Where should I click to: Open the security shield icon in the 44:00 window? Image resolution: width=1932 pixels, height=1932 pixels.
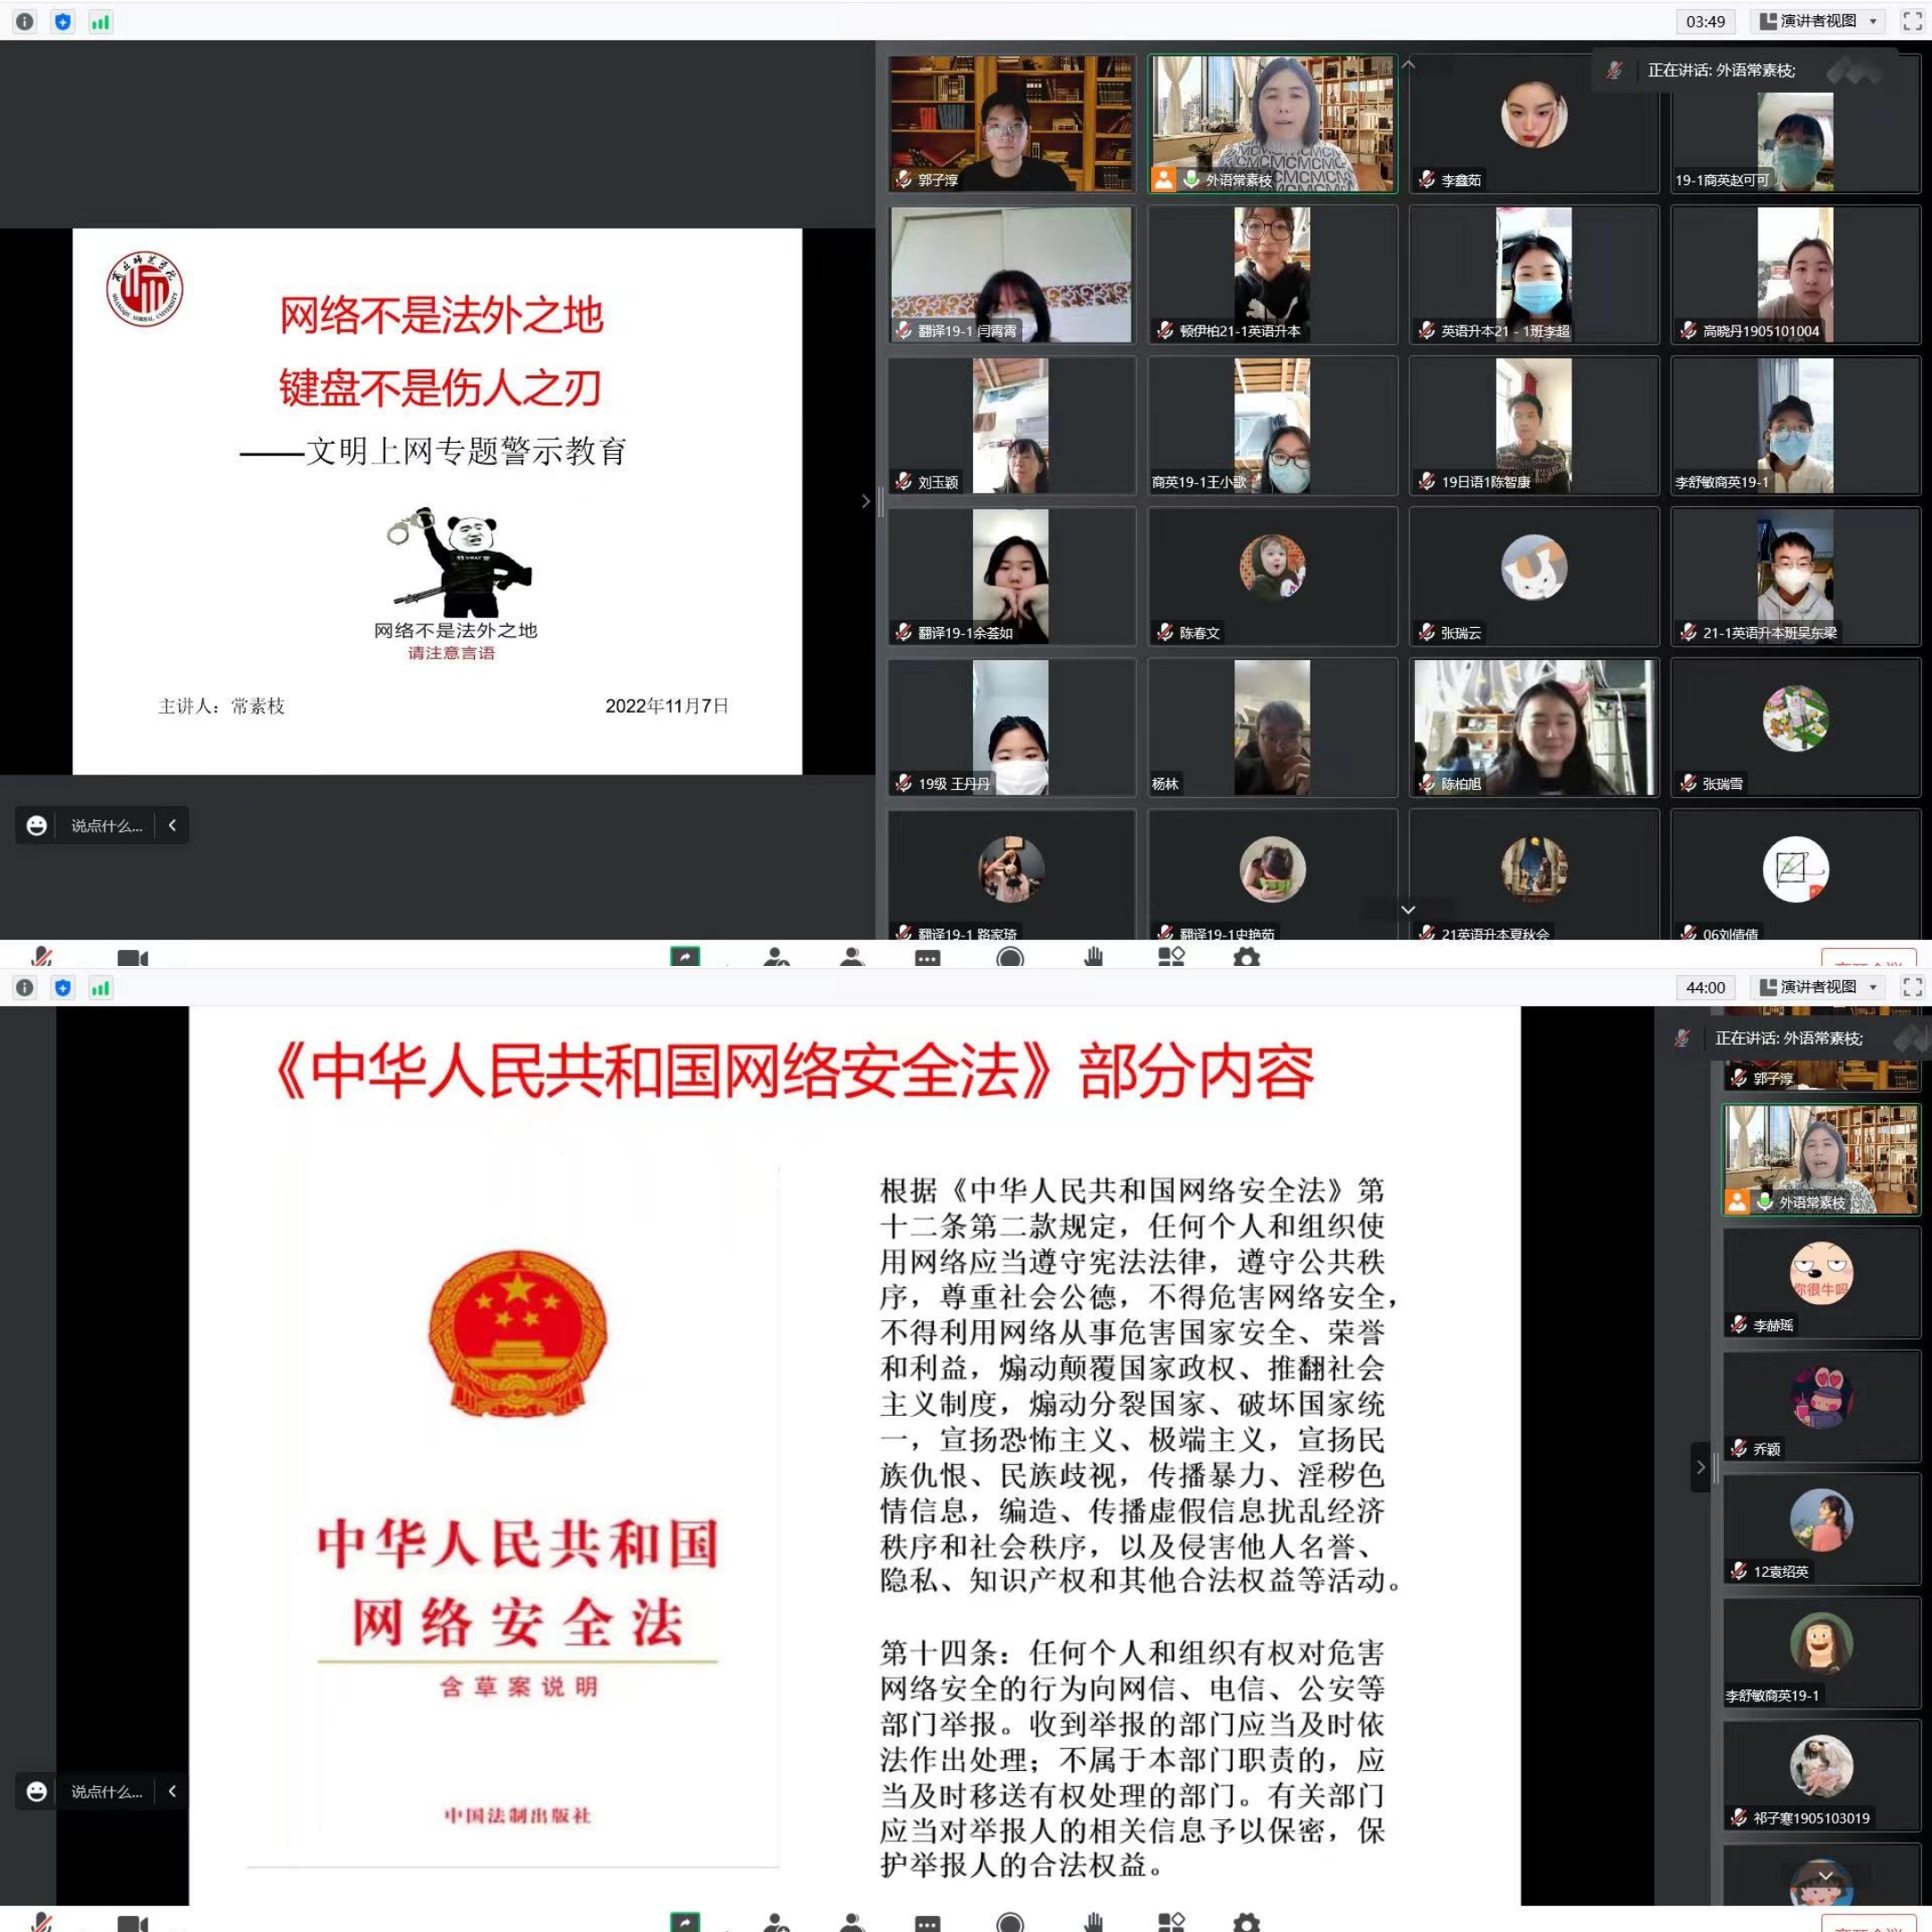(x=63, y=988)
